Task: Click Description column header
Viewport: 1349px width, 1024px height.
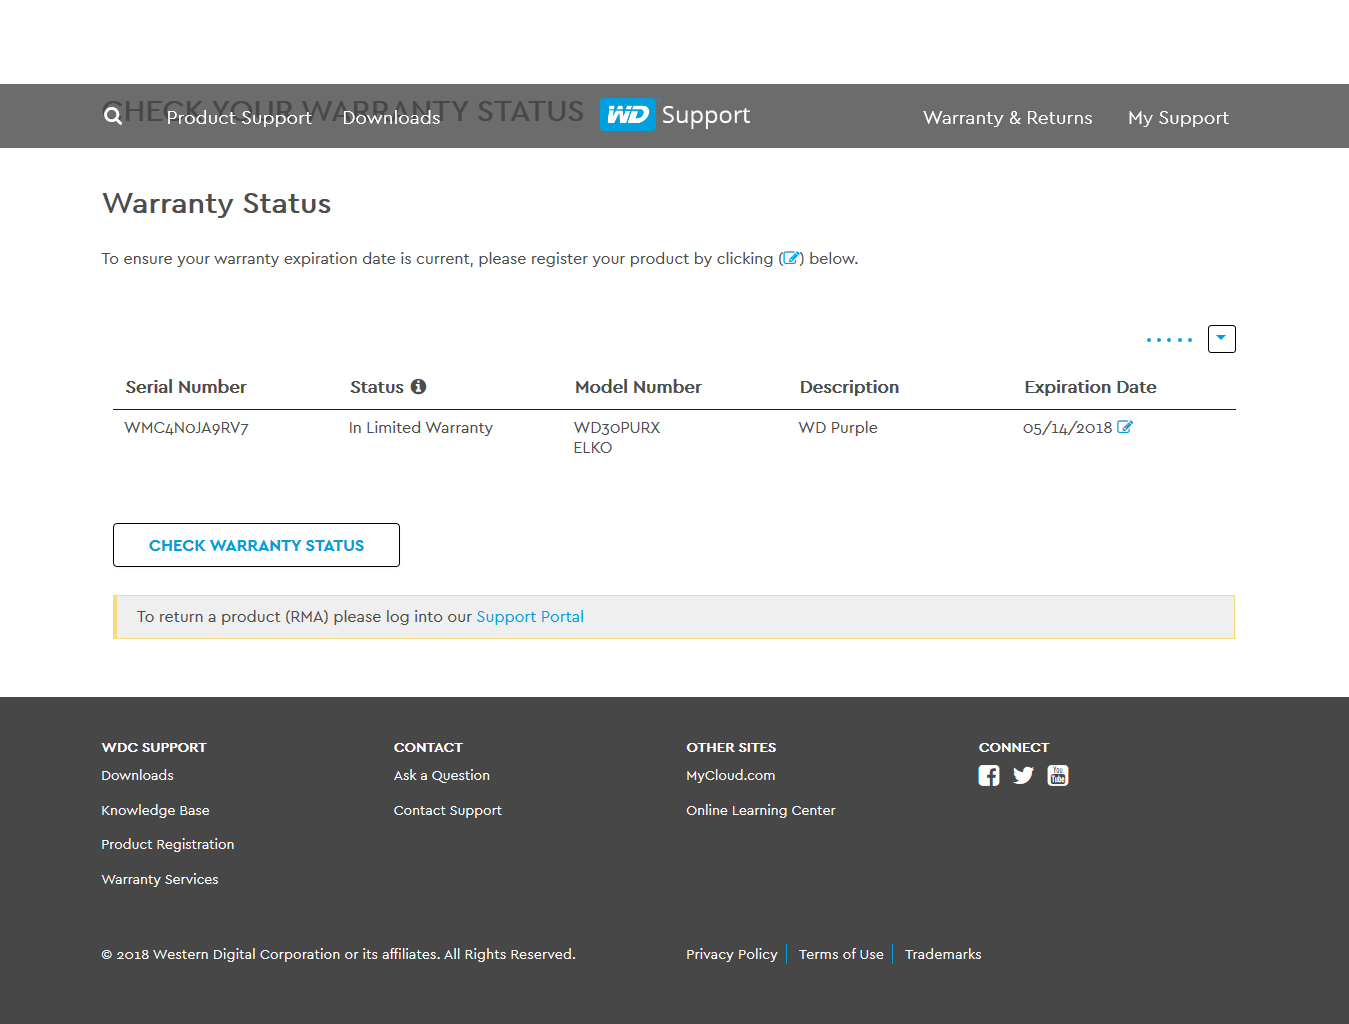Action: tap(849, 387)
